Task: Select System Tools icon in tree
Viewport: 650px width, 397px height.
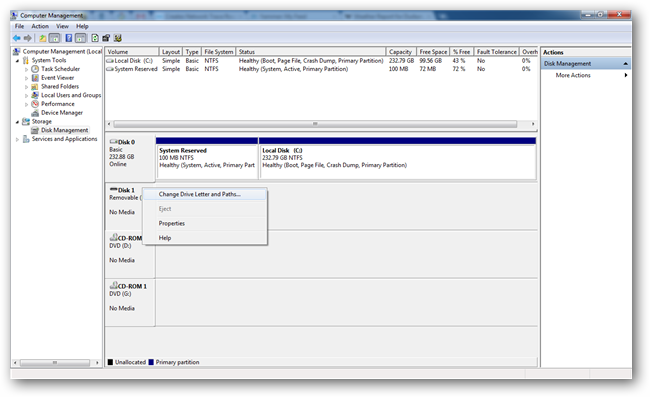Action: (26, 61)
